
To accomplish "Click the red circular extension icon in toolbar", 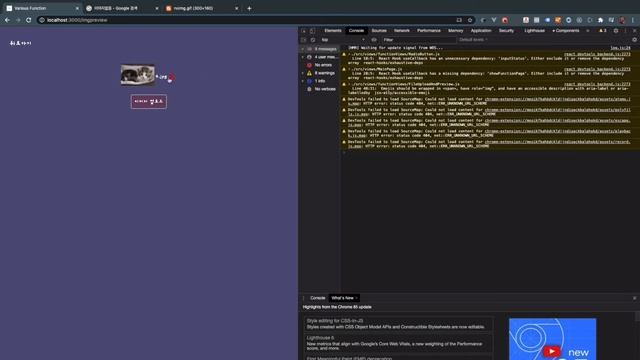I will coord(505,20).
